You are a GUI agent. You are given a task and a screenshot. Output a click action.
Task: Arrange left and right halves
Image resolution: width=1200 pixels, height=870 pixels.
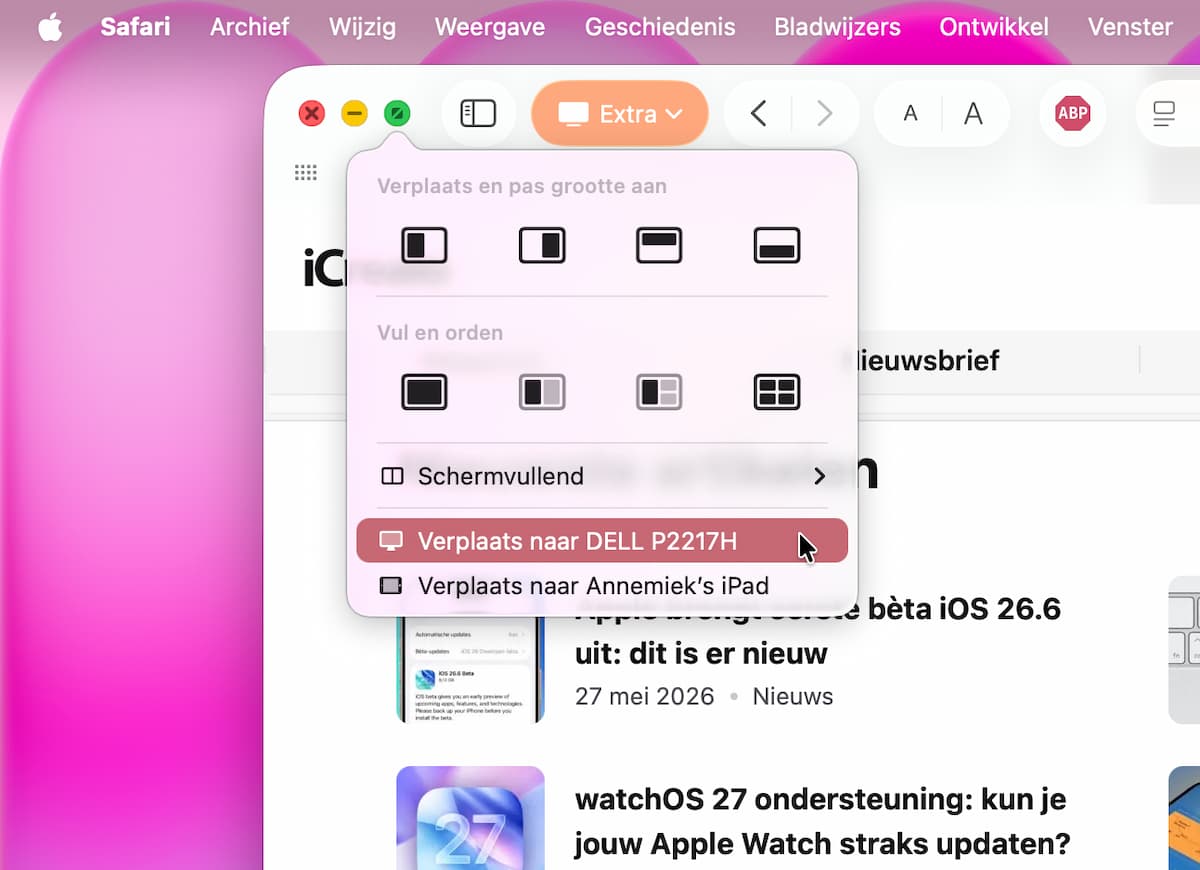(542, 392)
